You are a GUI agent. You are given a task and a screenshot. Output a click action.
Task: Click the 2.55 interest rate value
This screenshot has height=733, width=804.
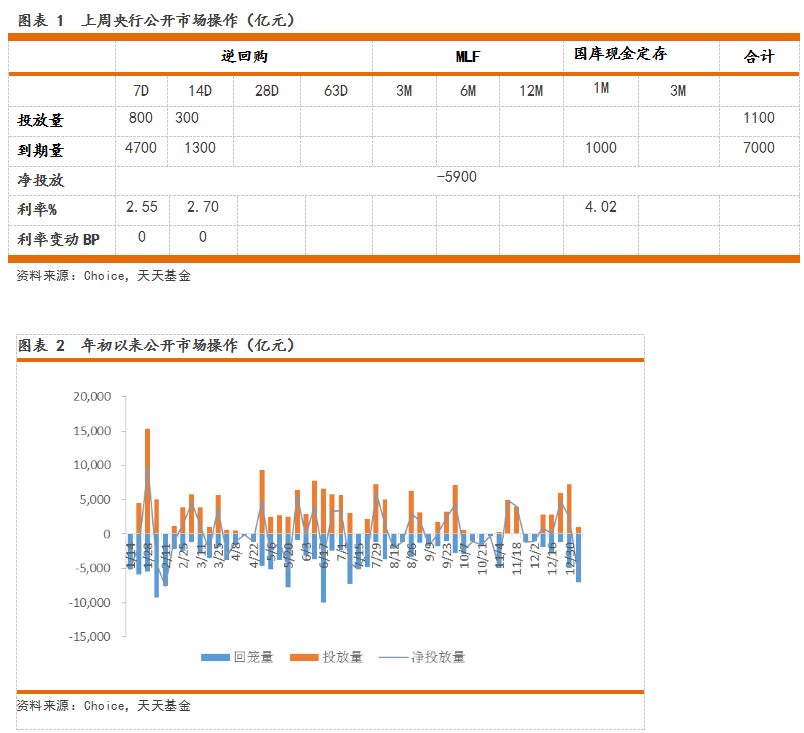click(x=142, y=207)
